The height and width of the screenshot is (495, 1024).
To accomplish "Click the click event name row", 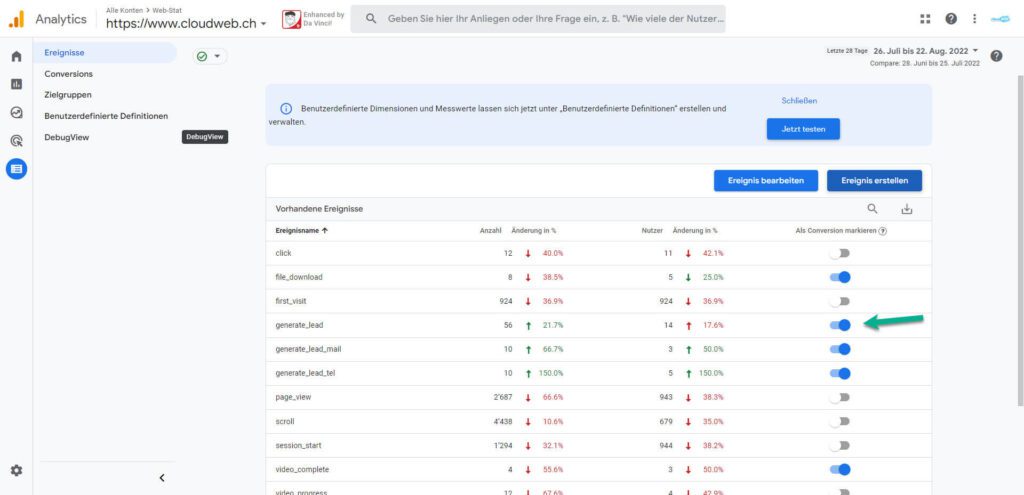I will pos(283,253).
